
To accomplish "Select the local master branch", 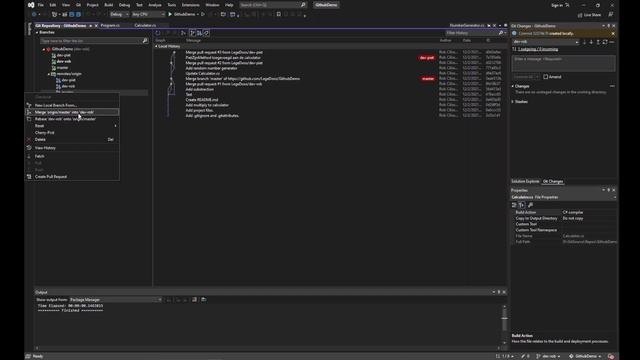I will 62,68.
